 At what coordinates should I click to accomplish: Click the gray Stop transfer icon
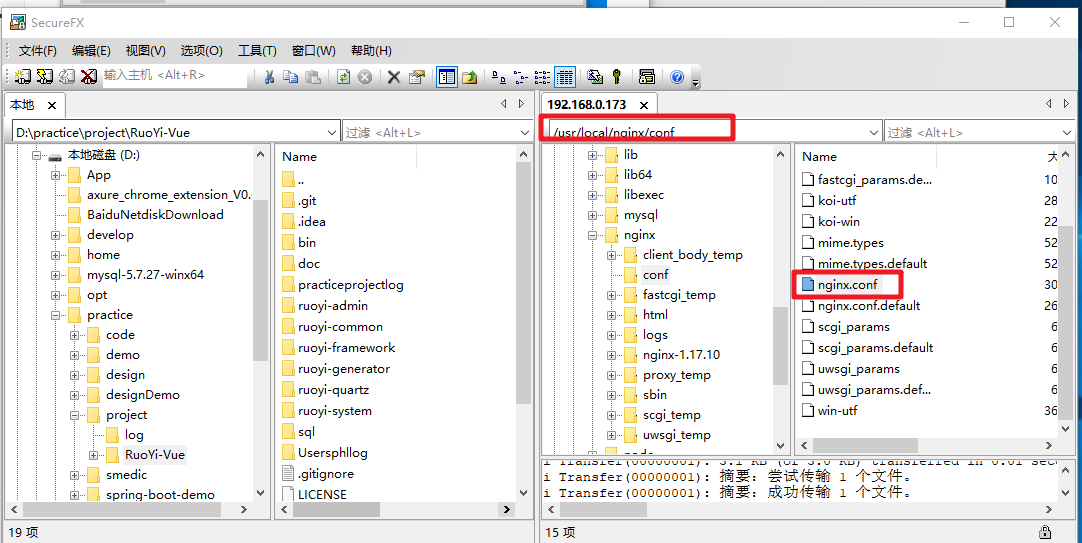[364, 77]
